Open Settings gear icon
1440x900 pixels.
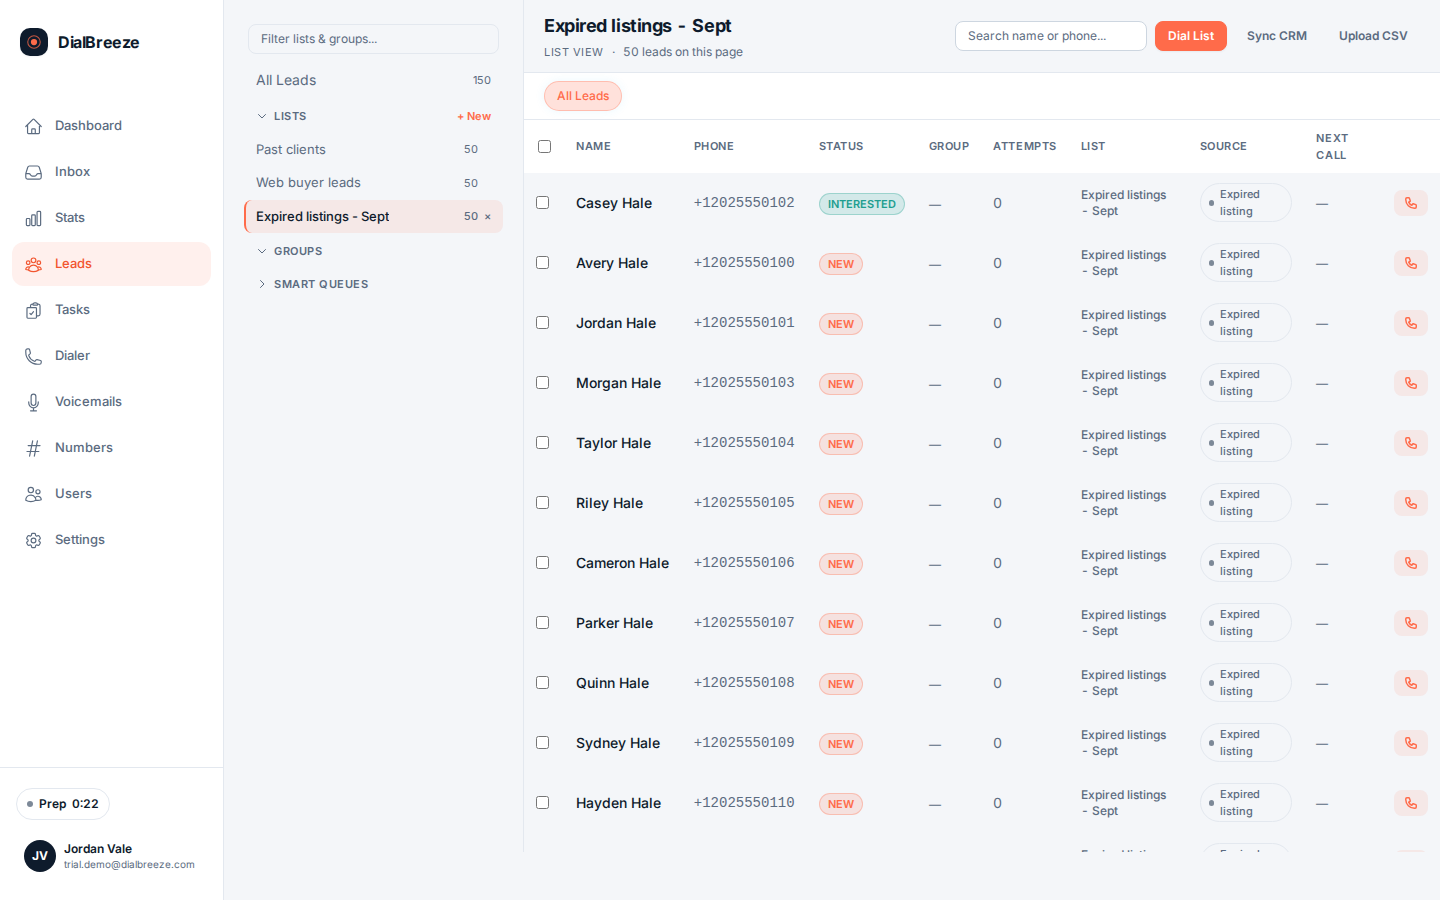click(x=34, y=540)
